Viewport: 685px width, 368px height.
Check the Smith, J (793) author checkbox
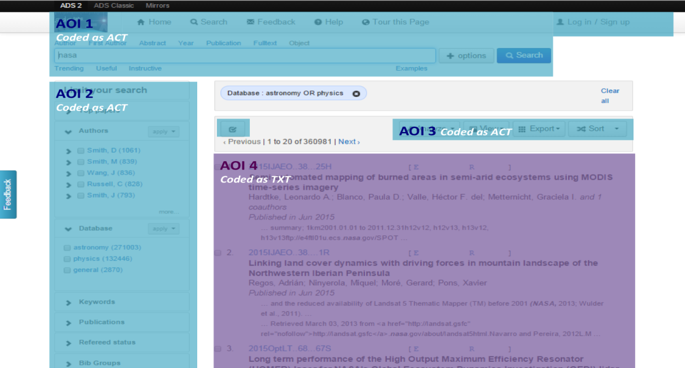pos(81,196)
